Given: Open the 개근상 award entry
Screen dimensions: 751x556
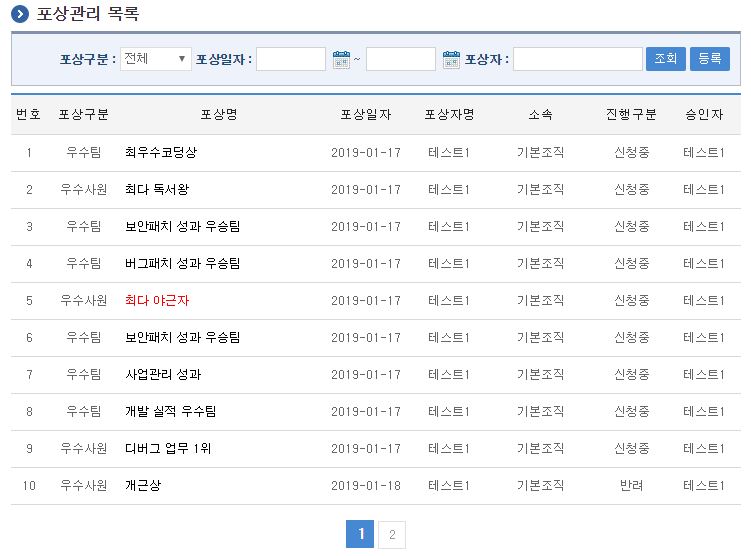Looking at the screenshot, I should point(143,486).
